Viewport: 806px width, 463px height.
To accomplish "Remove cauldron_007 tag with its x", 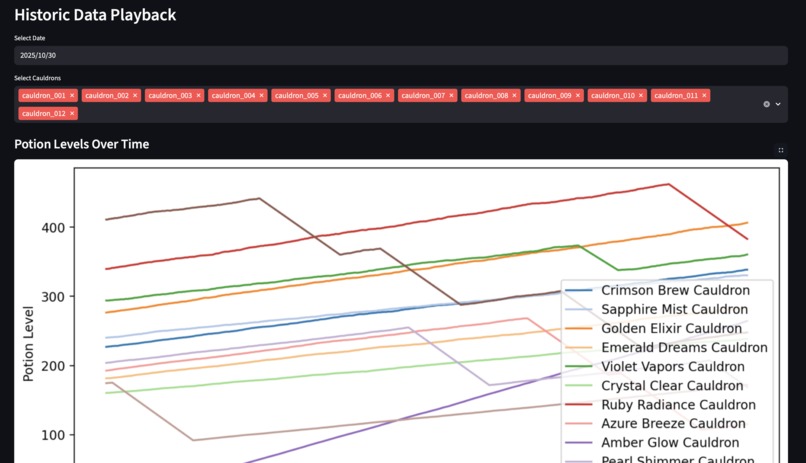I will 451,96.
